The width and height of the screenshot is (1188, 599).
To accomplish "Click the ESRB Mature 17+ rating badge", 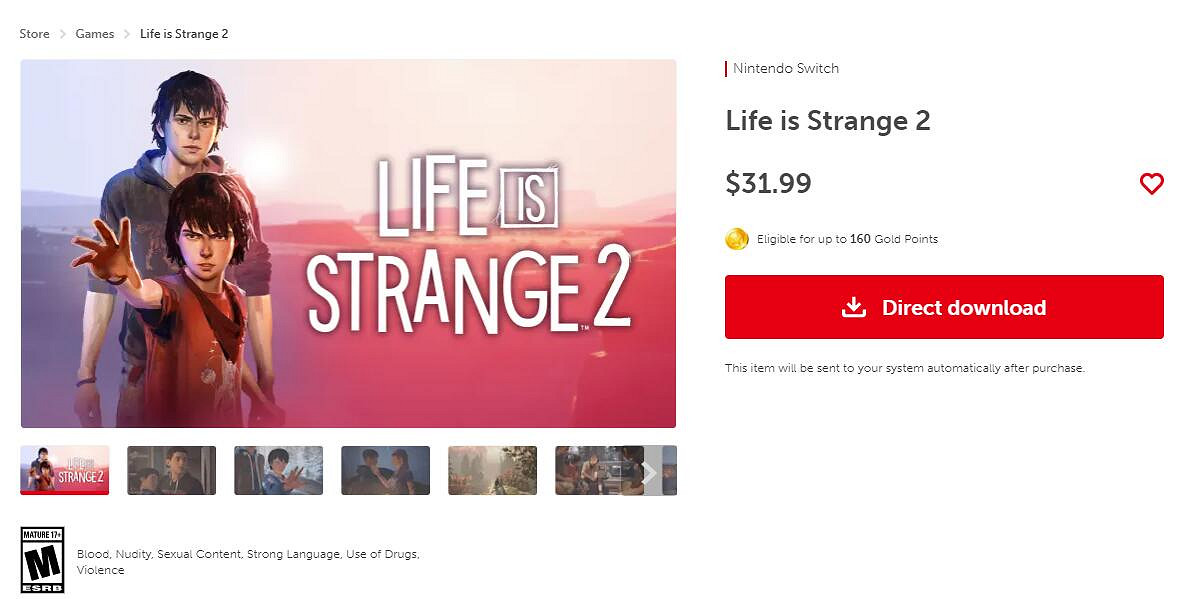I will 42,560.
